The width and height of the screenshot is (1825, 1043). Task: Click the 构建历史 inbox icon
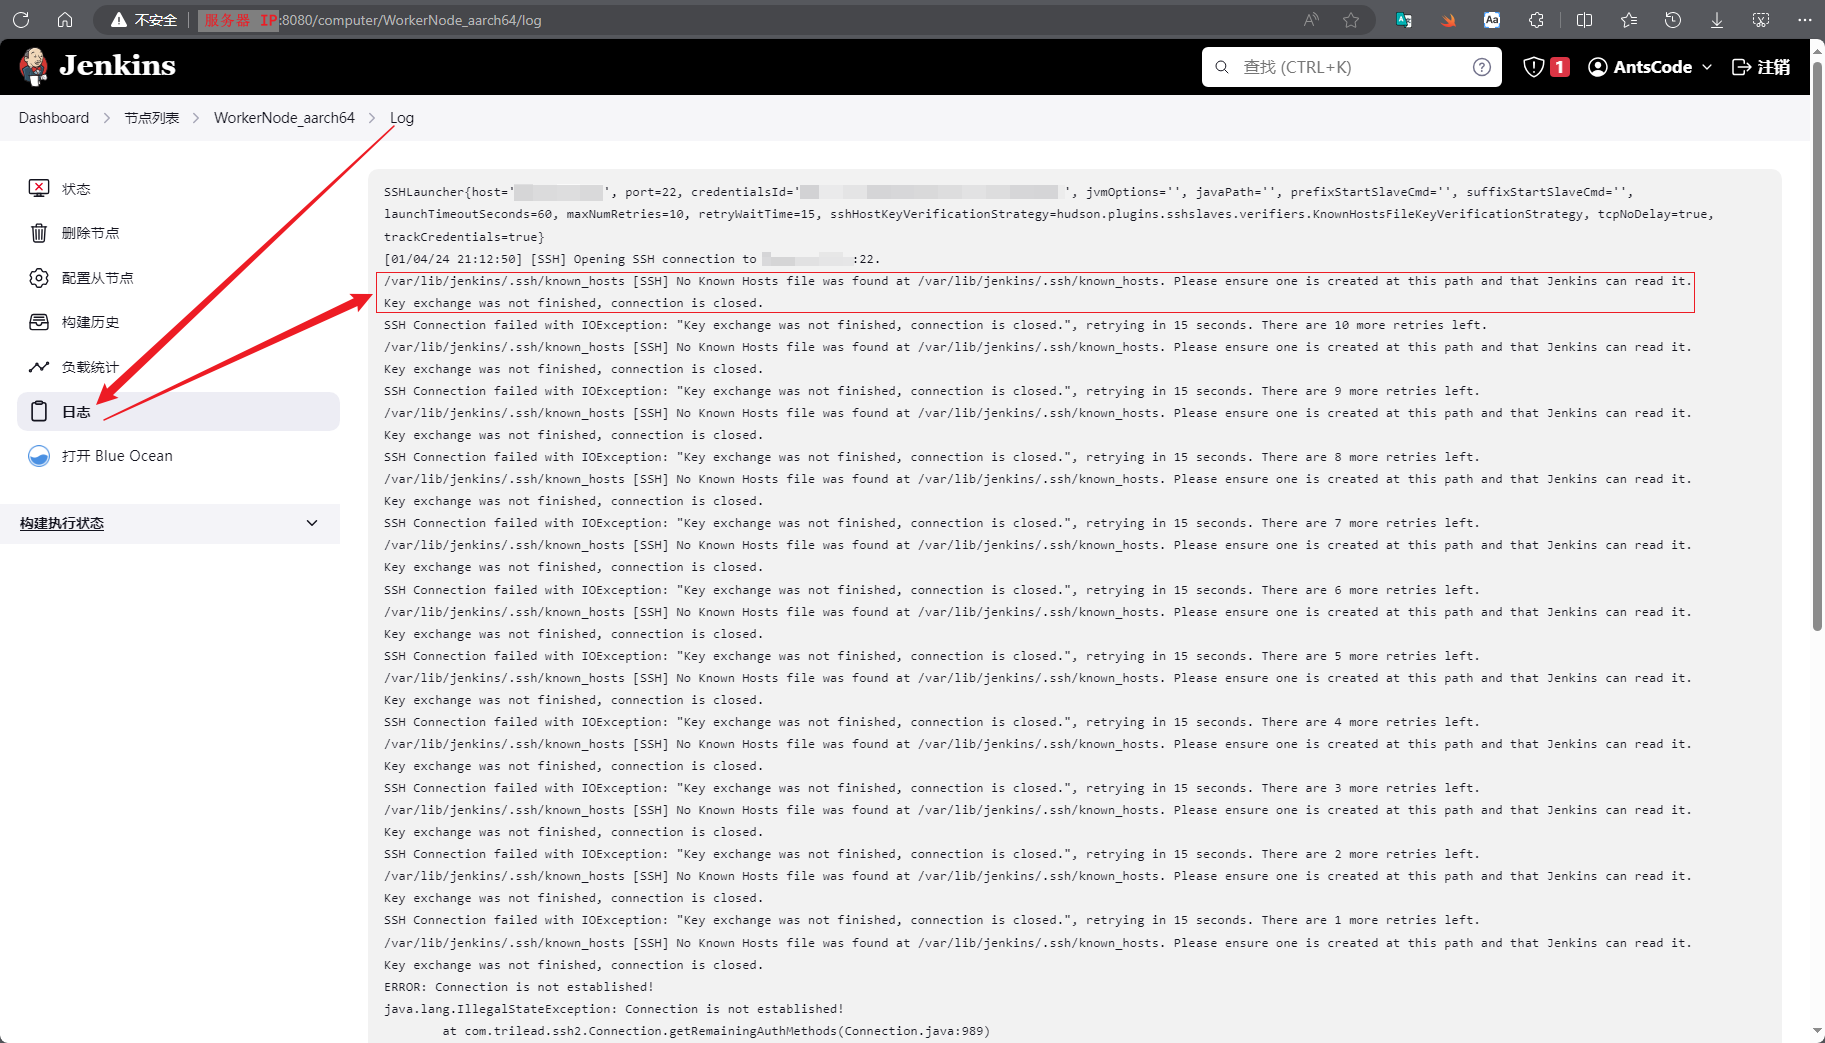pos(39,322)
